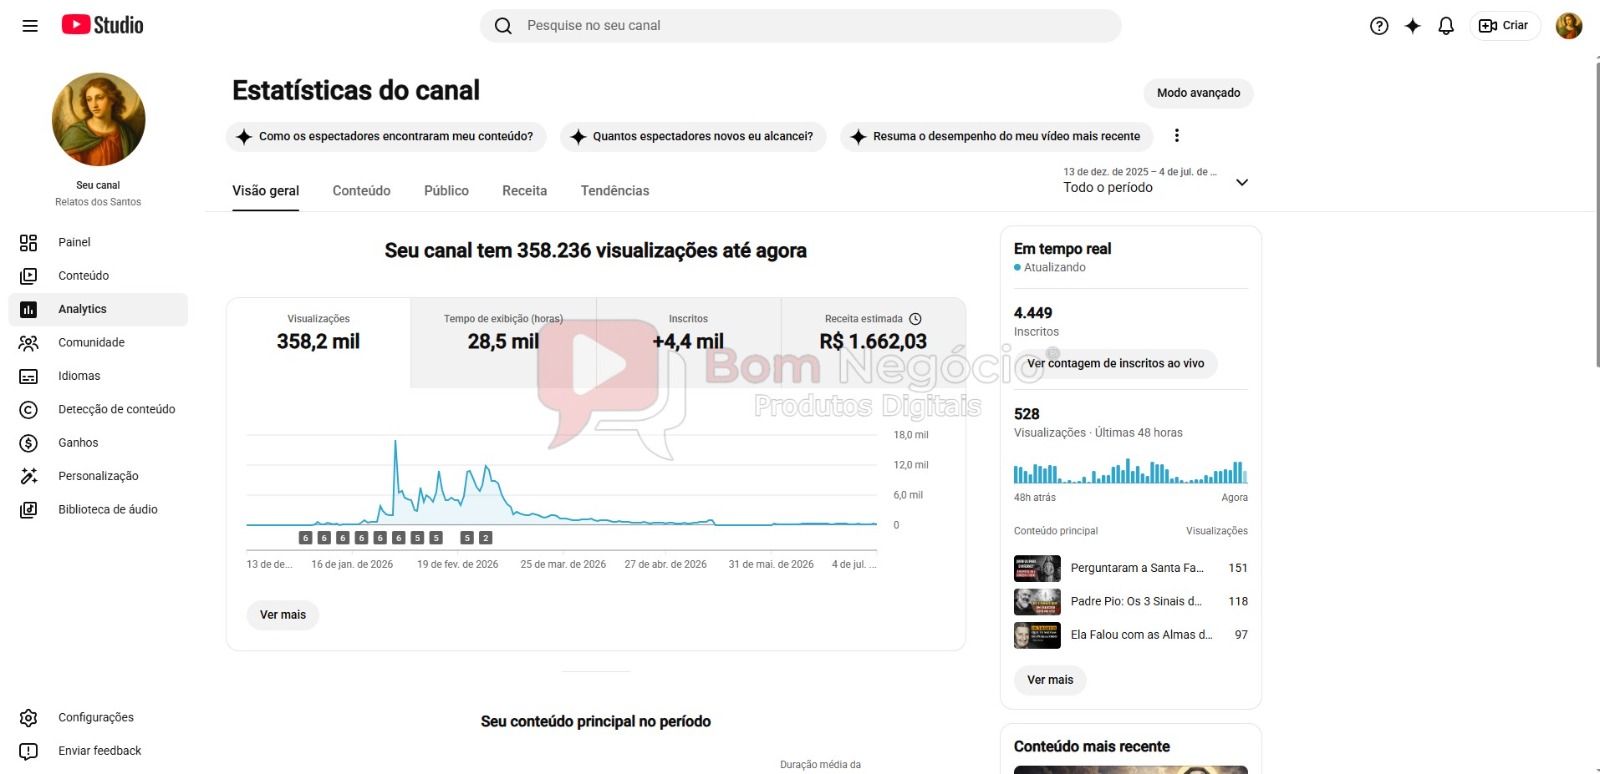Viewport: 1600px width, 774px height.
Task: Ask to summarize latest video performance
Action: [997, 137]
